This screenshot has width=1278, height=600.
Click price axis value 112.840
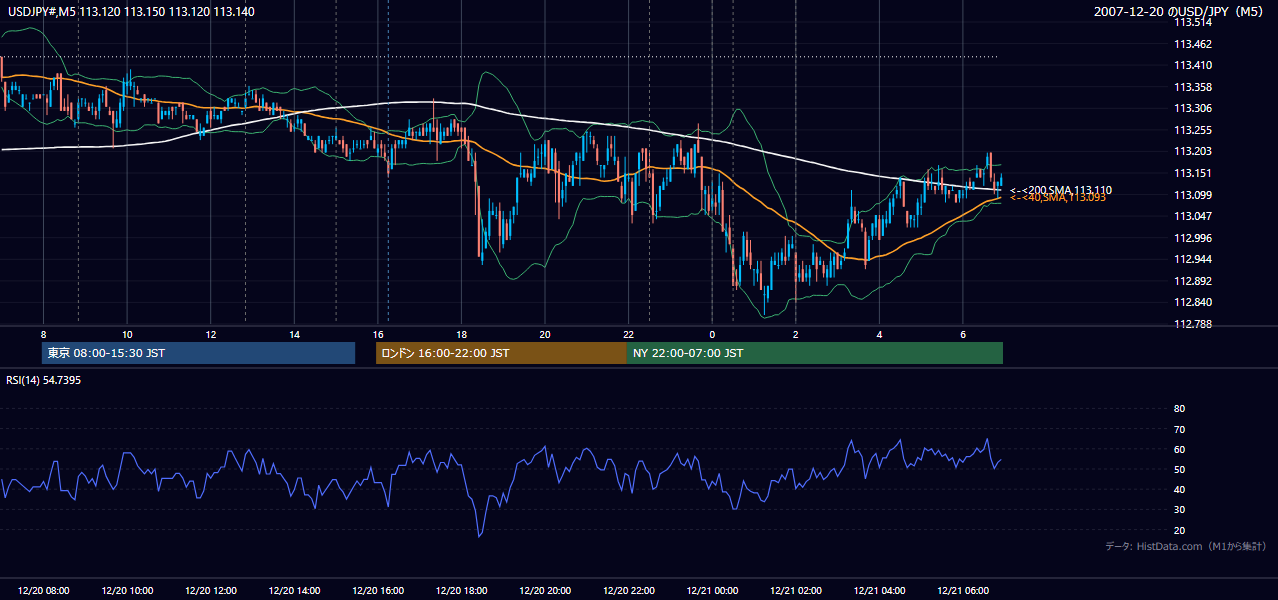1192,302
